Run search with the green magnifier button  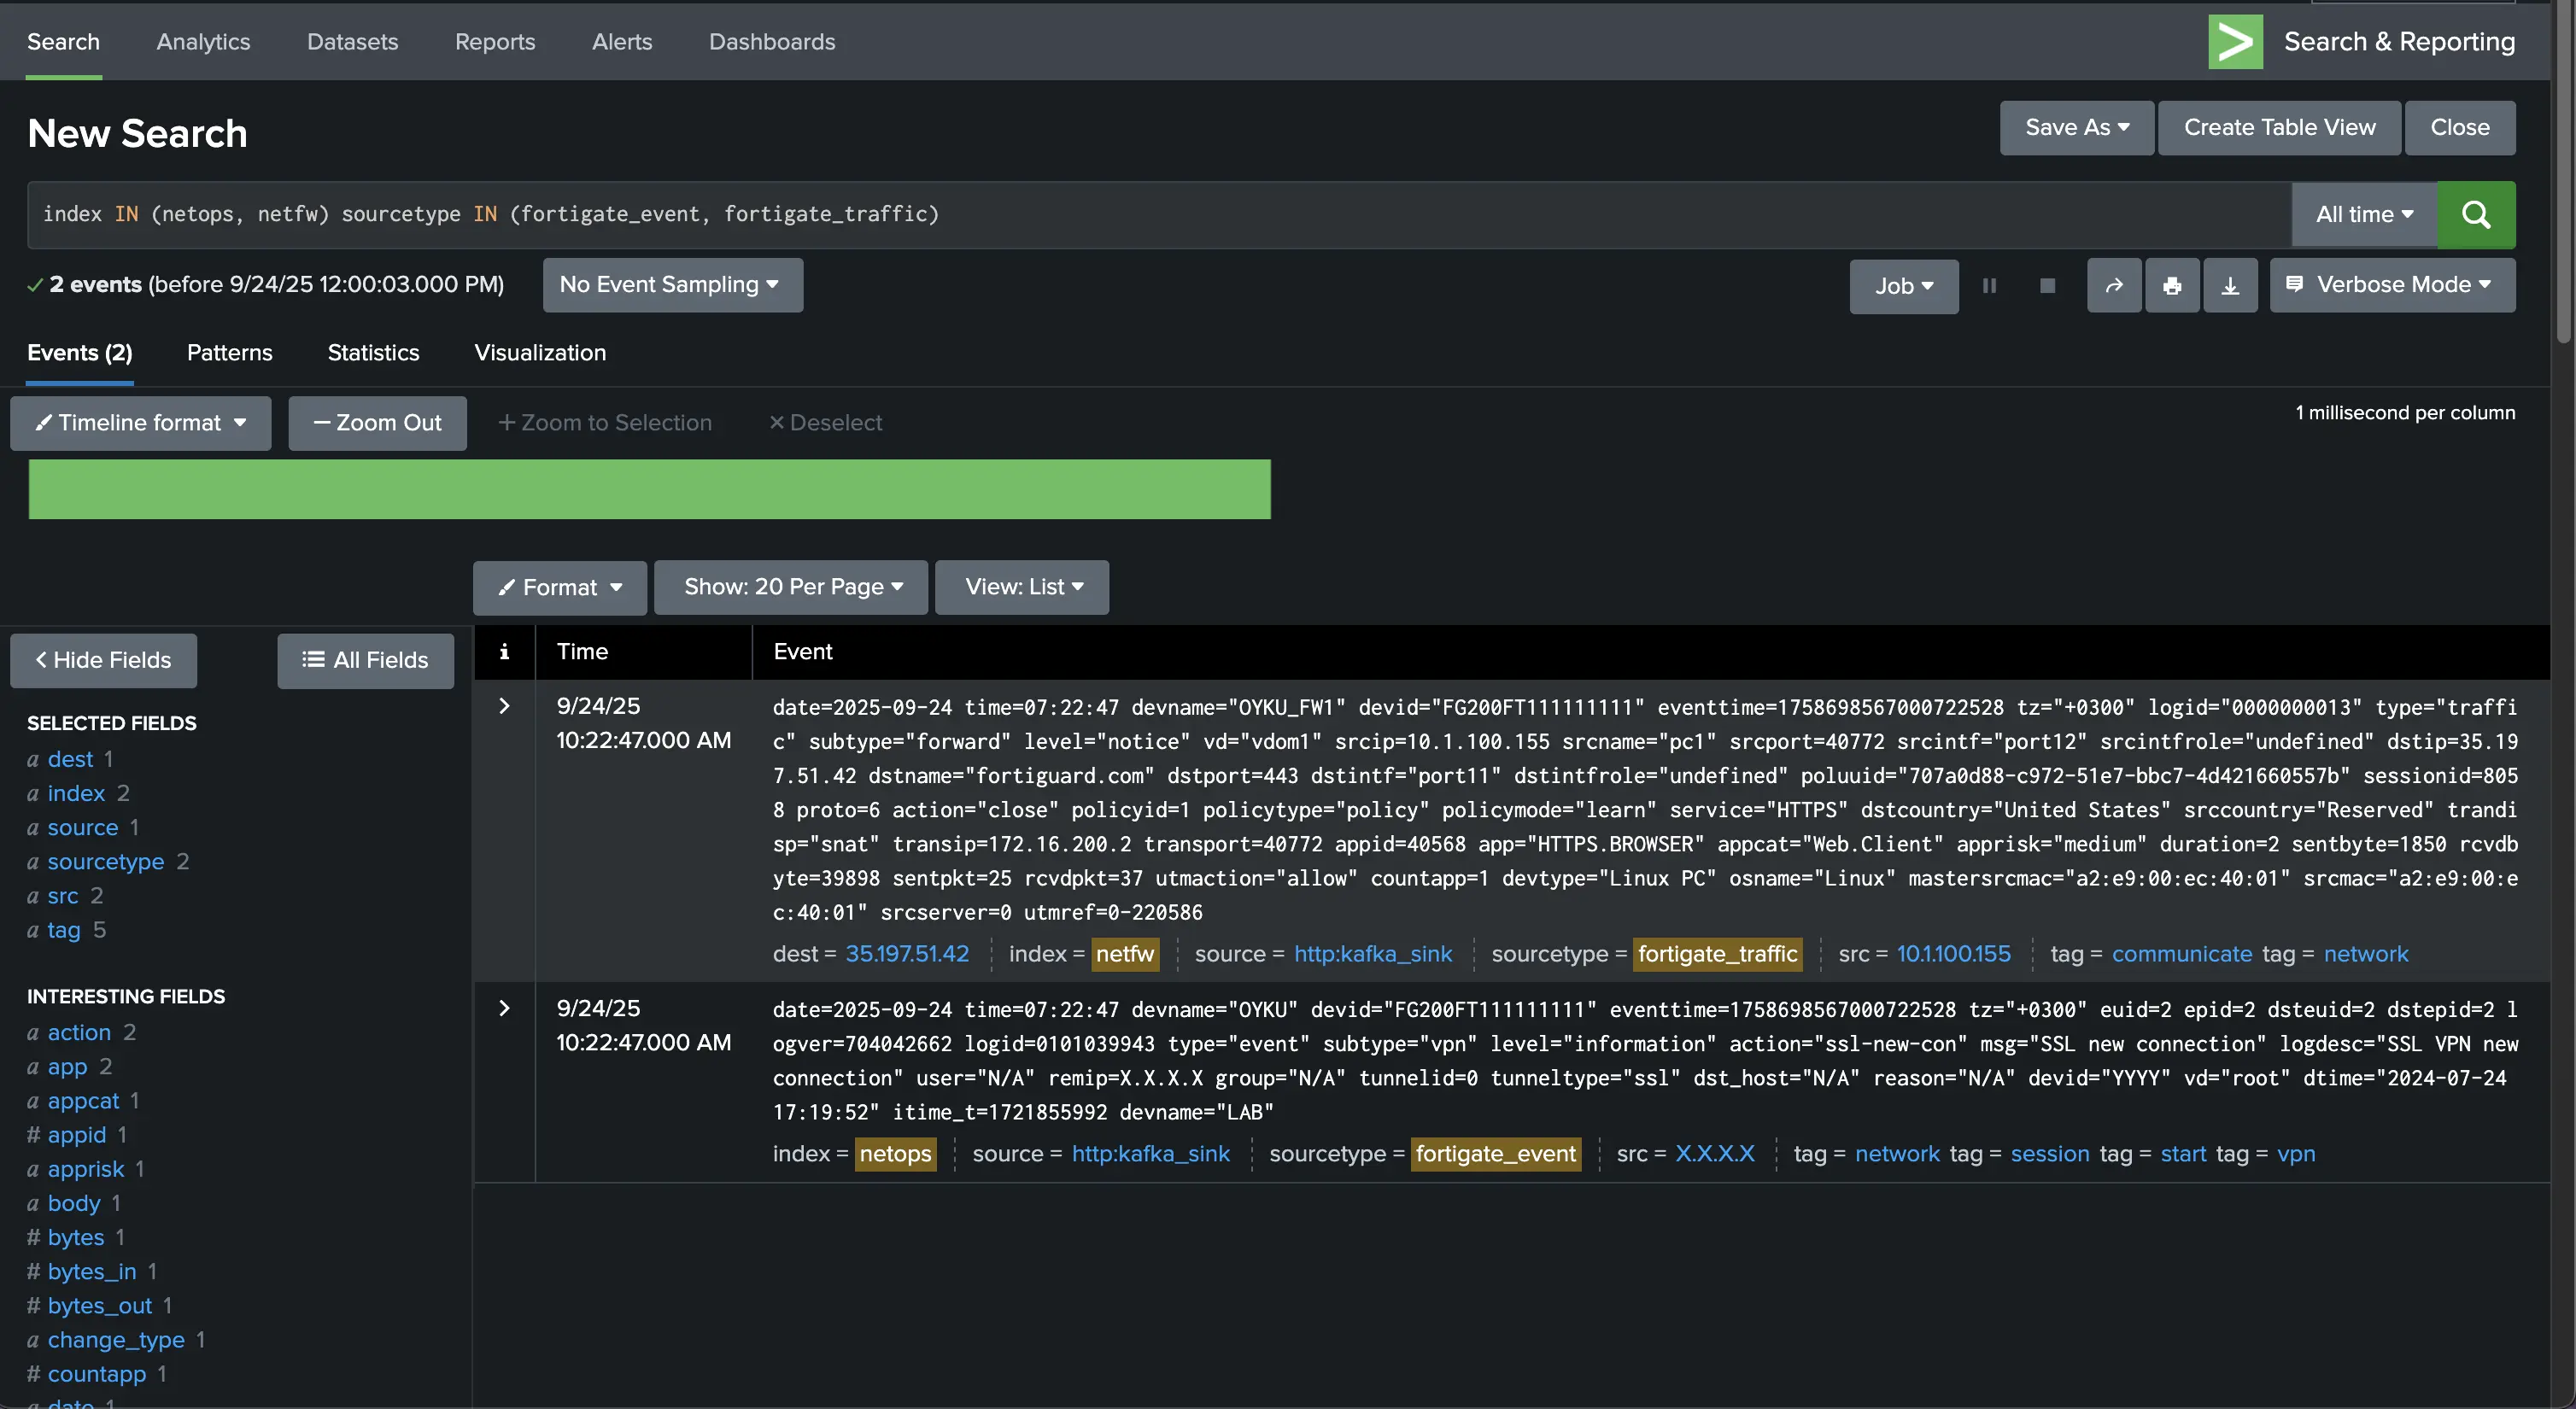point(2475,214)
